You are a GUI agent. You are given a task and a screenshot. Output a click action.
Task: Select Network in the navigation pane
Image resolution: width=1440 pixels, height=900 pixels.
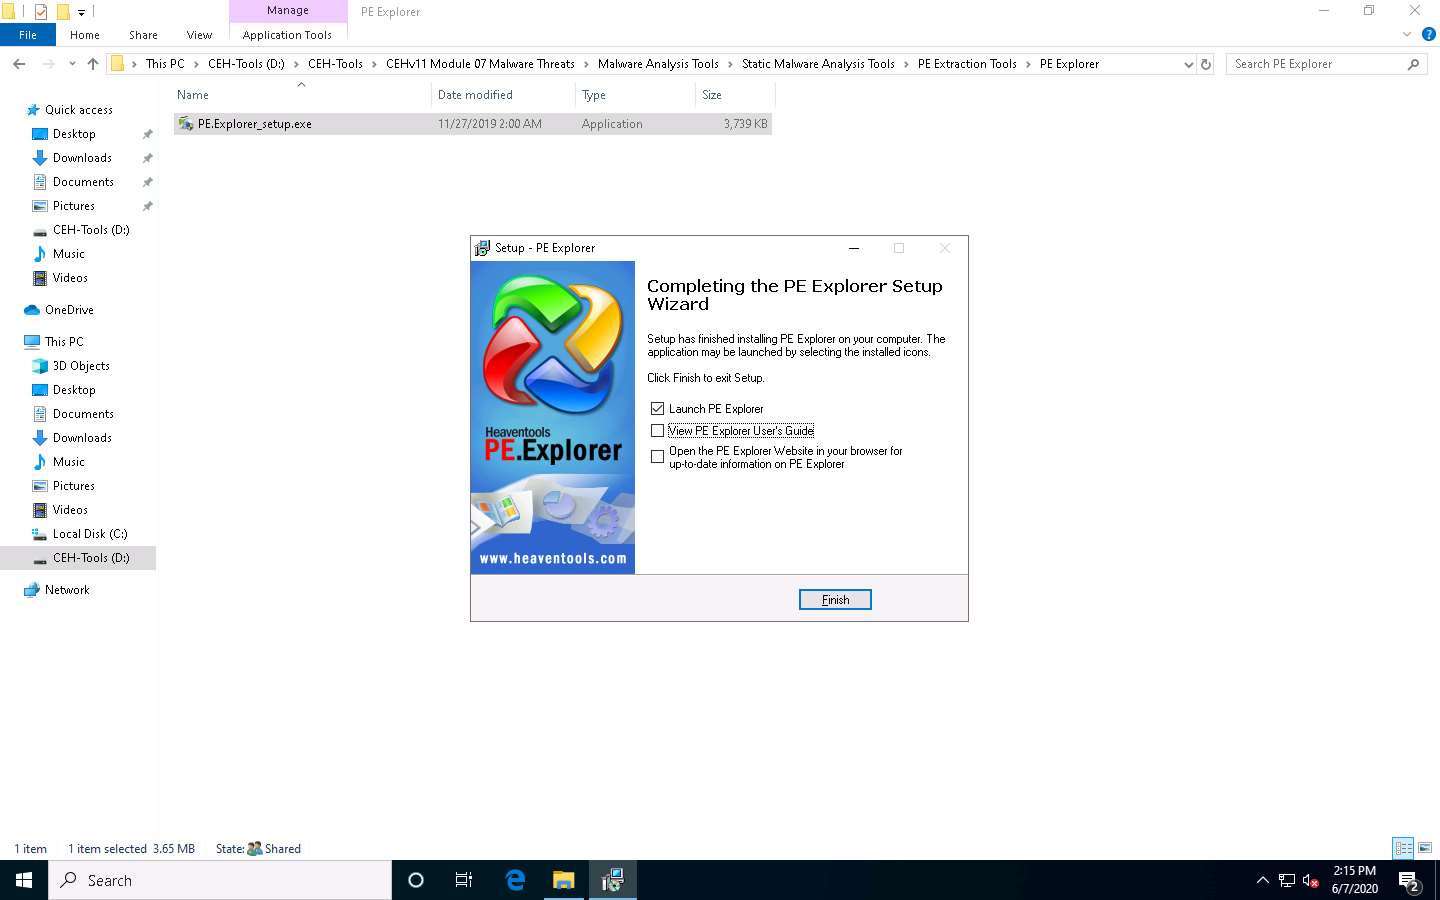[67, 590]
